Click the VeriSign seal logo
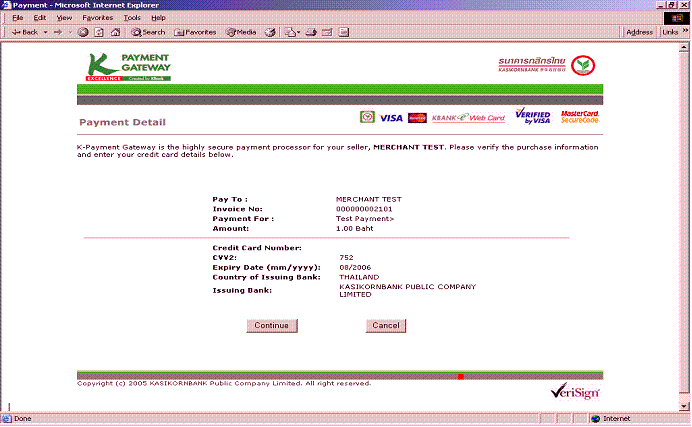692x427 pixels. [575, 391]
